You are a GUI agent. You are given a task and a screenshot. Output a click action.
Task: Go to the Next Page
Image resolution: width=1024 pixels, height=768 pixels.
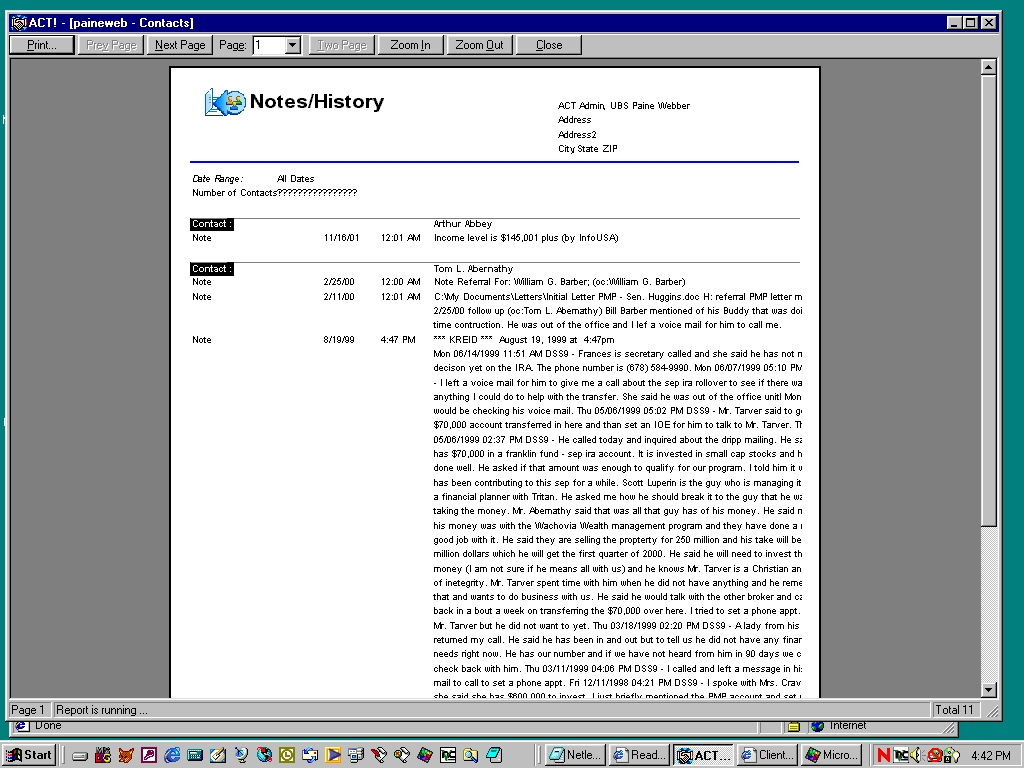(x=180, y=45)
